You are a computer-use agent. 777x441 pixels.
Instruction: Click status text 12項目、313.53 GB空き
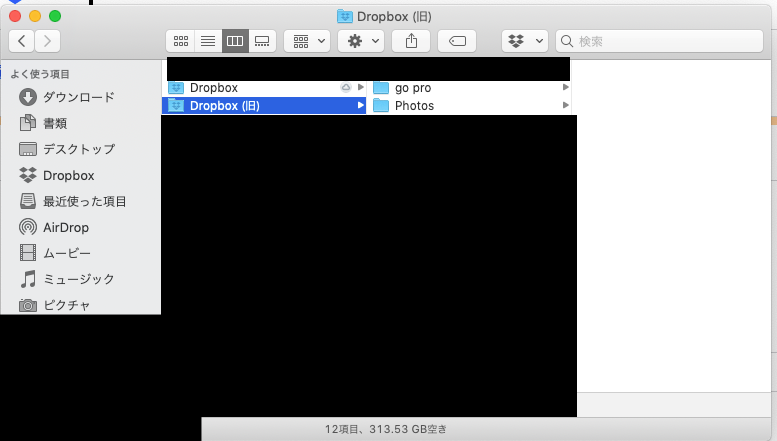pyautogui.click(x=386, y=429)
